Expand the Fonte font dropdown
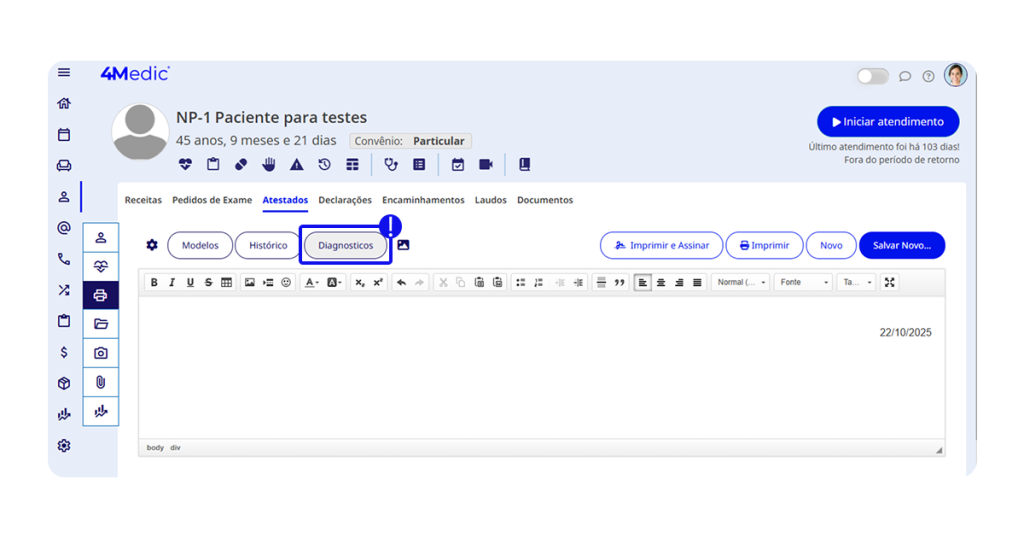The image size is (1024, 538). [x=804, y=283]
